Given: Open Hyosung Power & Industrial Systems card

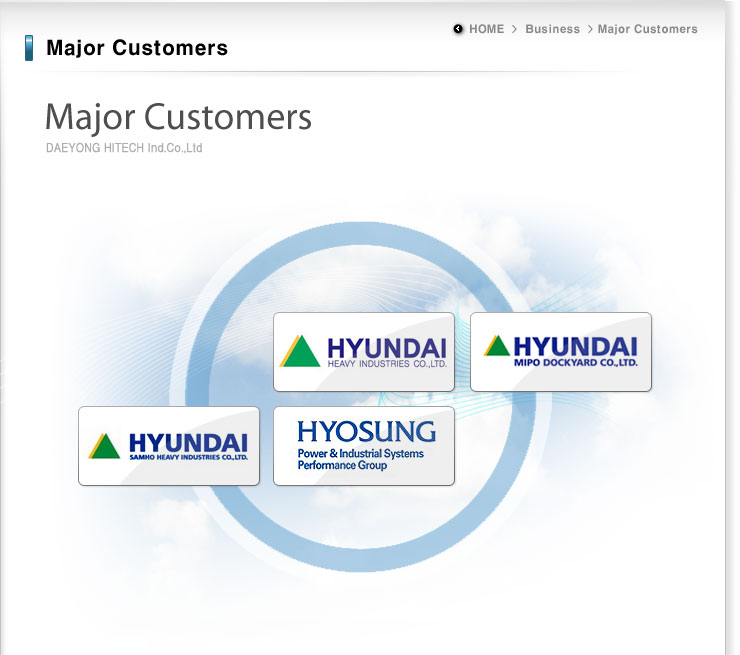Looking at the screenshot, I should point(364,446).
